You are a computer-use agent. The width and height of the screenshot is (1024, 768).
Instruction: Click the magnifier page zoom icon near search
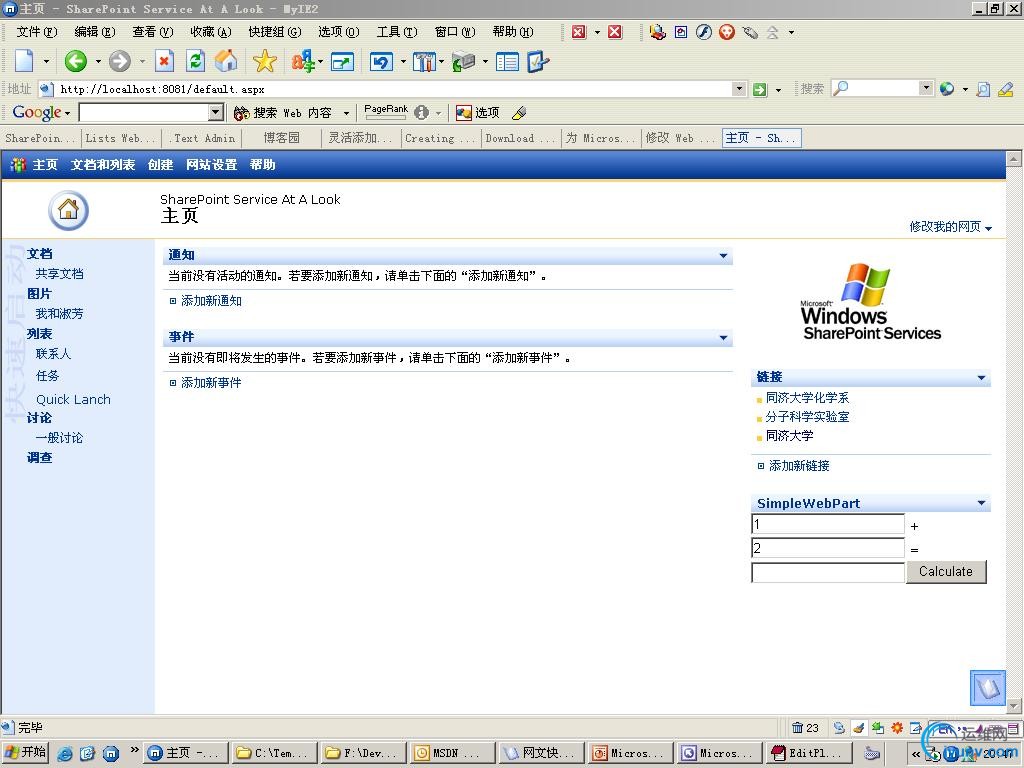tap(983, 89)
